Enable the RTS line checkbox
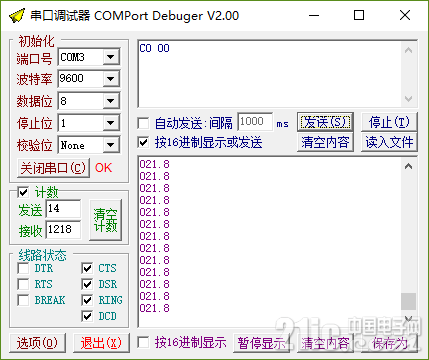429x360 pixels. (23, 284)
